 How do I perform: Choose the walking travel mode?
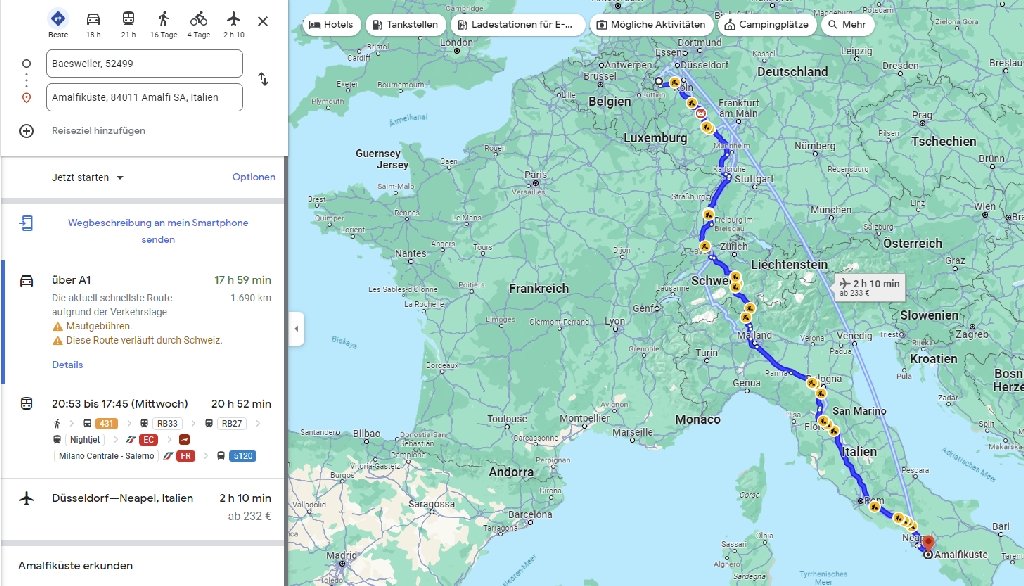tap(163, 22)
